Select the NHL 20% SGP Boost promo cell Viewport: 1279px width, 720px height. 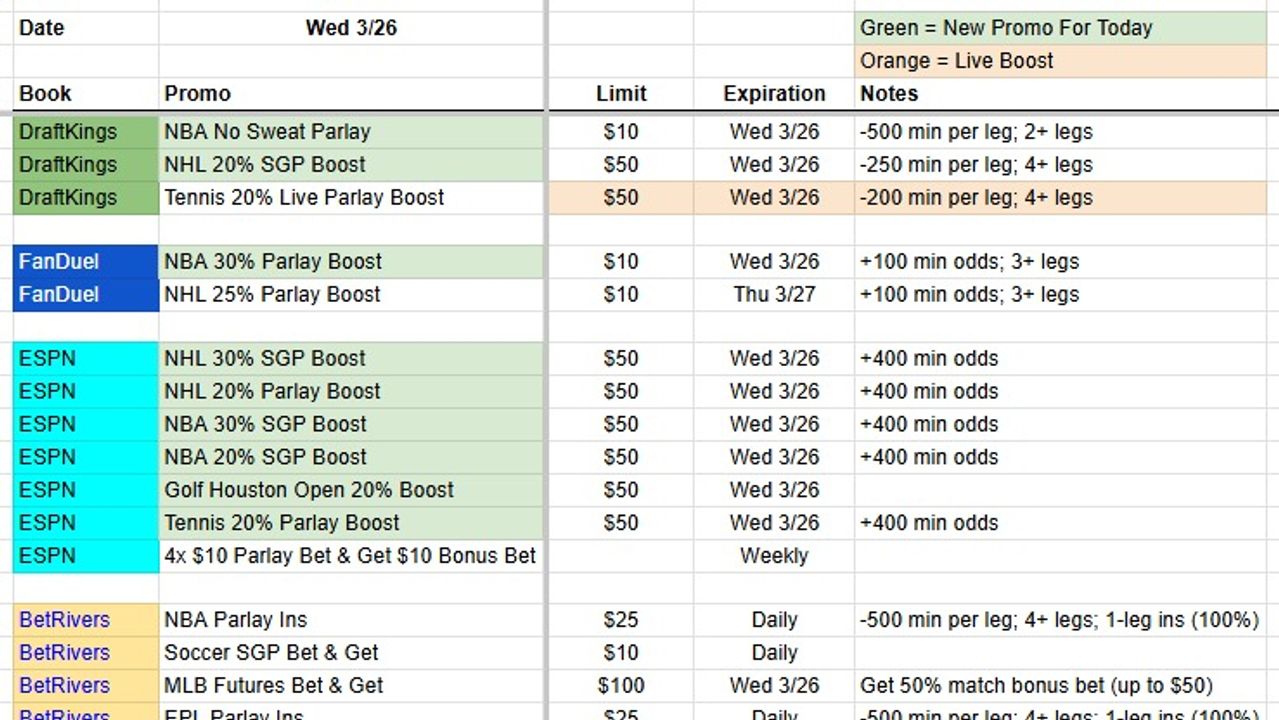(x=351, y=164)
